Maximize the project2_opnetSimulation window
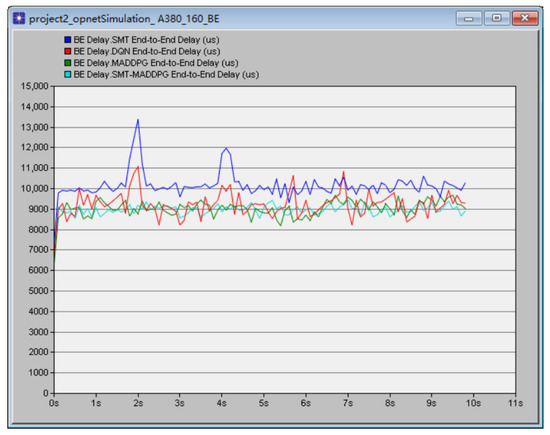This screenshot has height=435, width=550. [x=496, y=18]
